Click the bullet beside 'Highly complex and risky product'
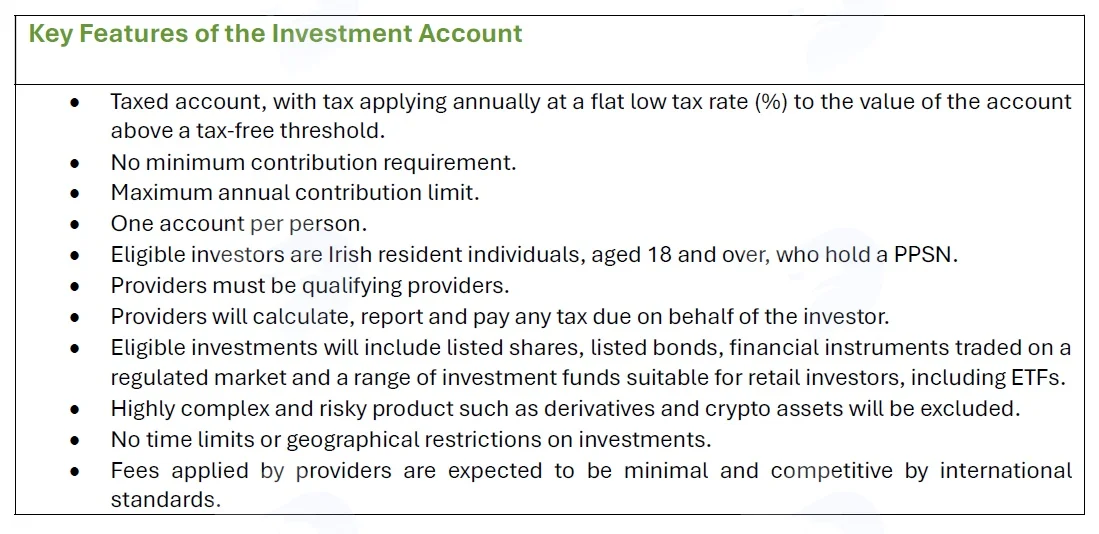This screenshot has width=1099, height=534. tap(75, 410)
